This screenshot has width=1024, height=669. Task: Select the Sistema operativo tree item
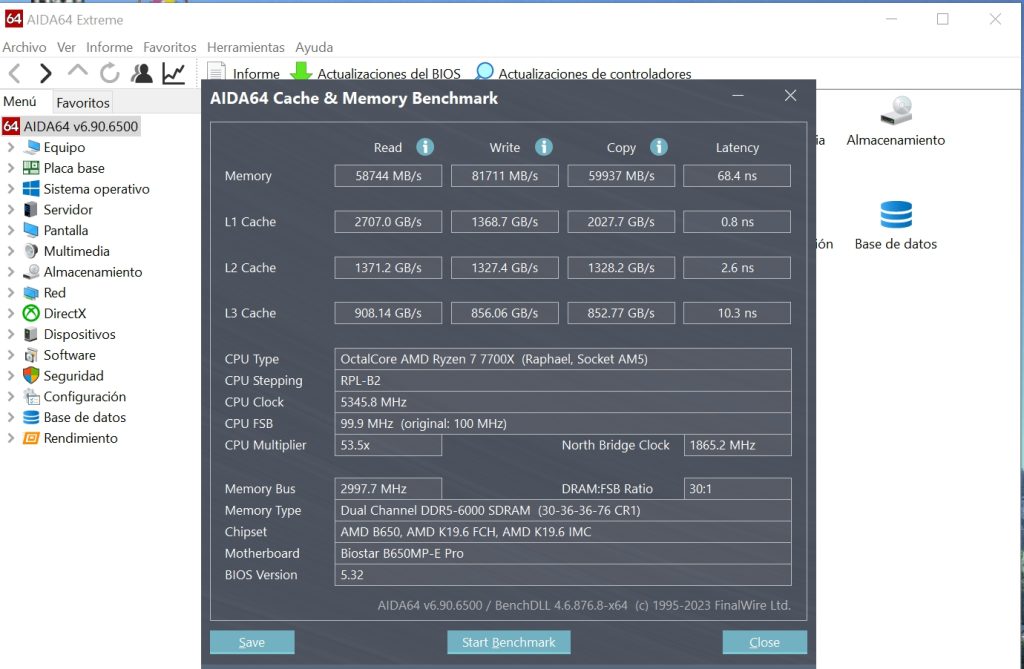pyautogui.click(x=96, y=189)
